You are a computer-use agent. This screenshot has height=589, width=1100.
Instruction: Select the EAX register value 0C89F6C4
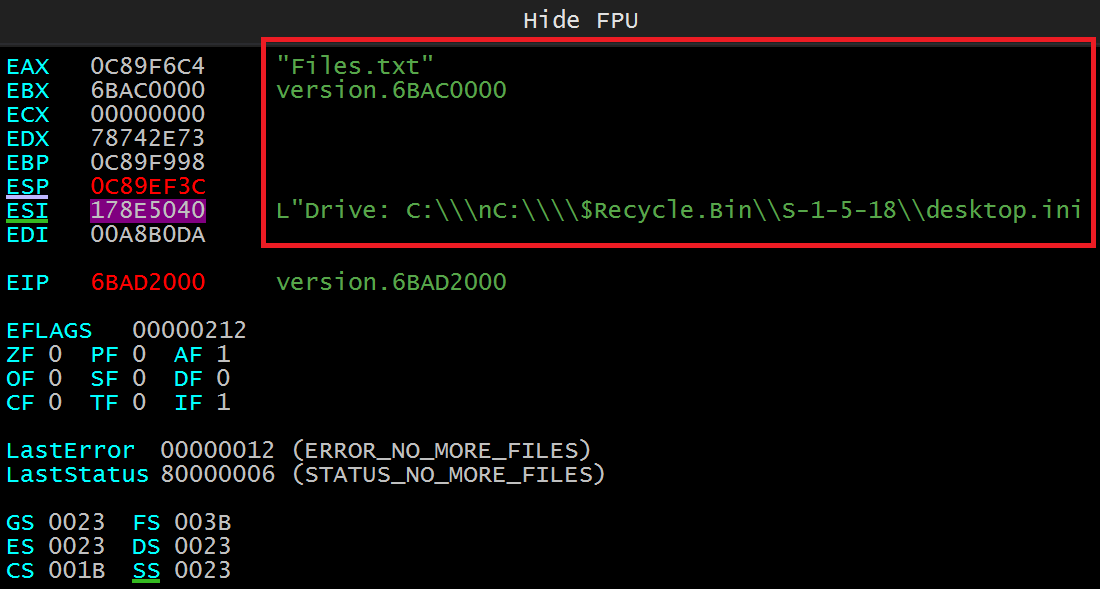(147, 67)
